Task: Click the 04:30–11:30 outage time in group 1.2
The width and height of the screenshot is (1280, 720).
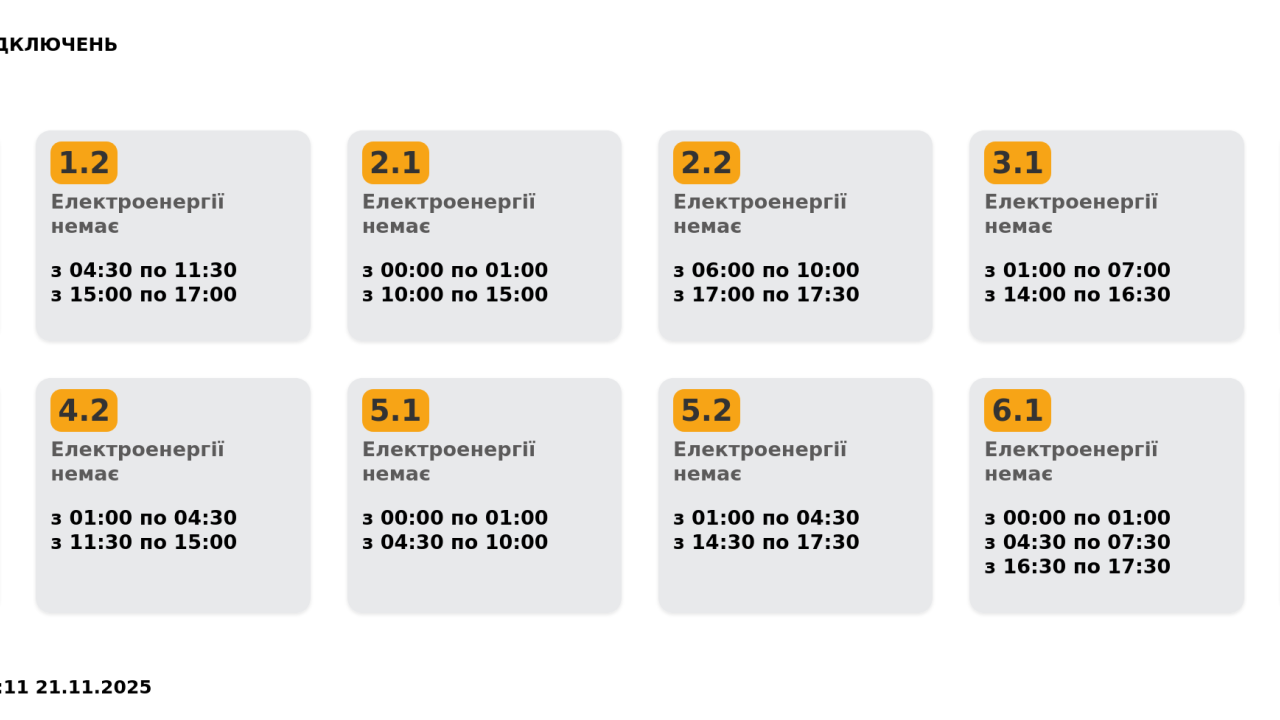Action: click(x=144, y=271)
